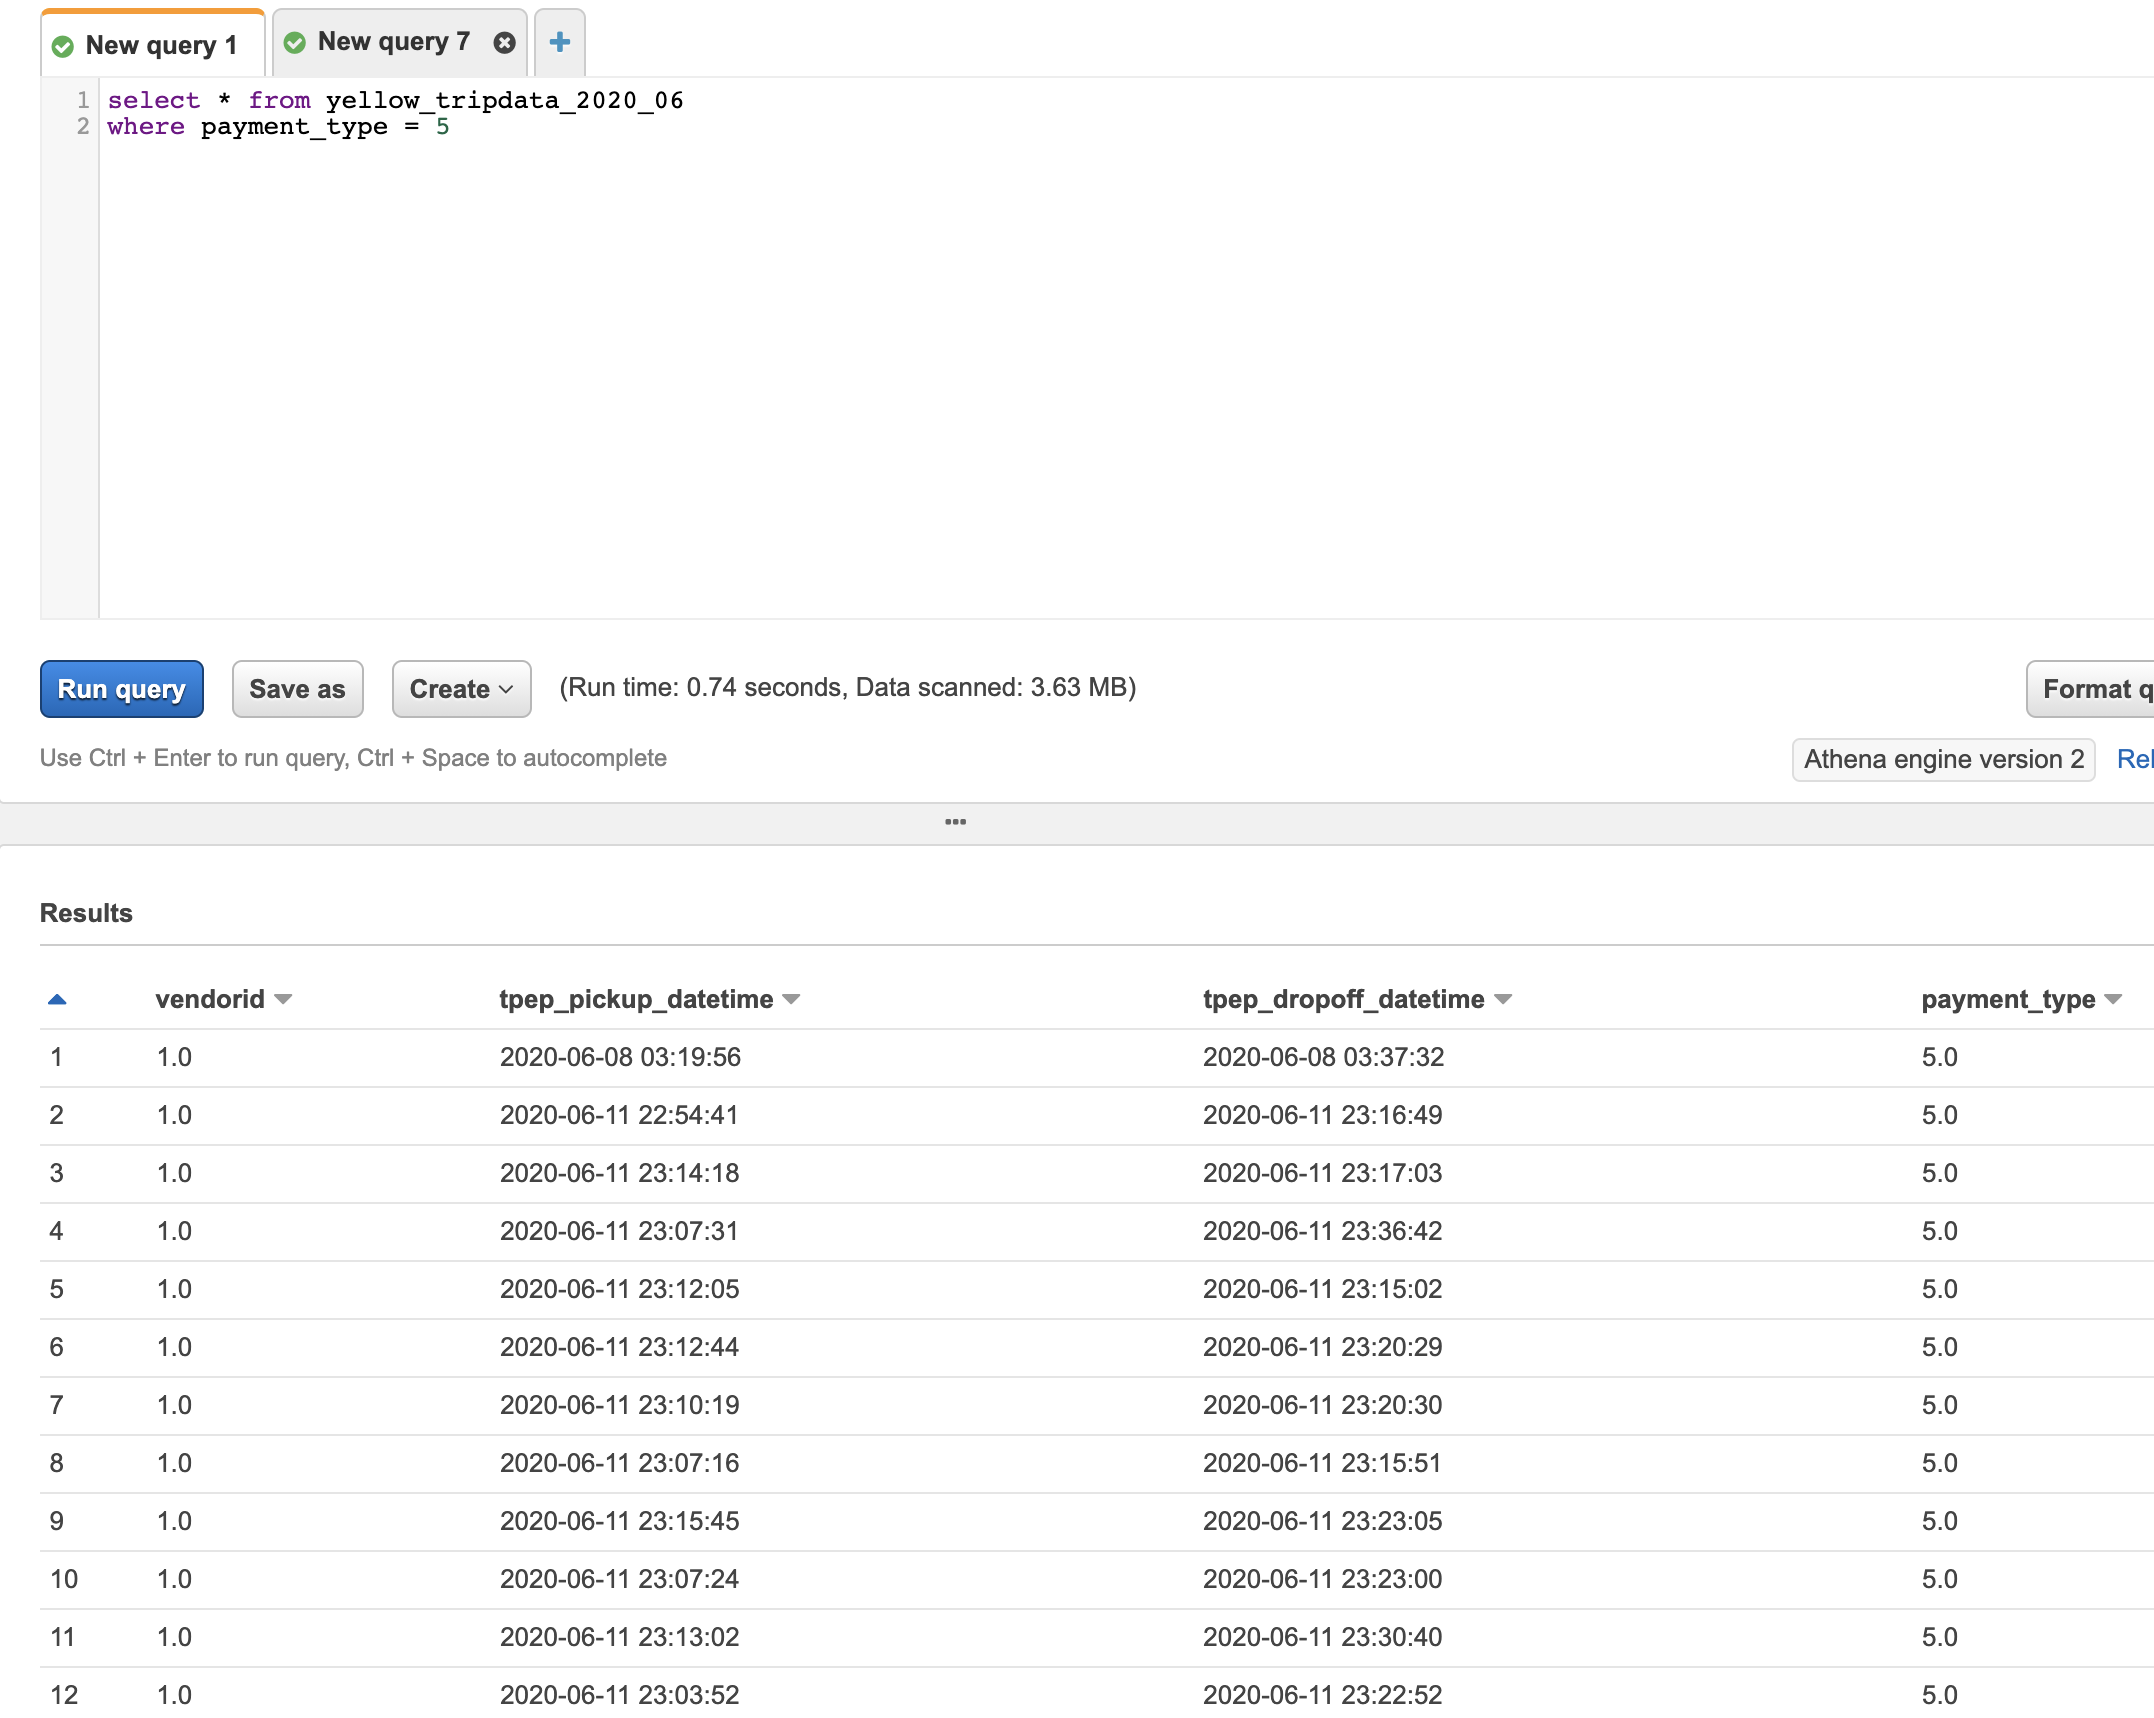Select pickup time cell in row 1
This screenshot has height=1718, width=2154.
click(x=620, y=1057)
